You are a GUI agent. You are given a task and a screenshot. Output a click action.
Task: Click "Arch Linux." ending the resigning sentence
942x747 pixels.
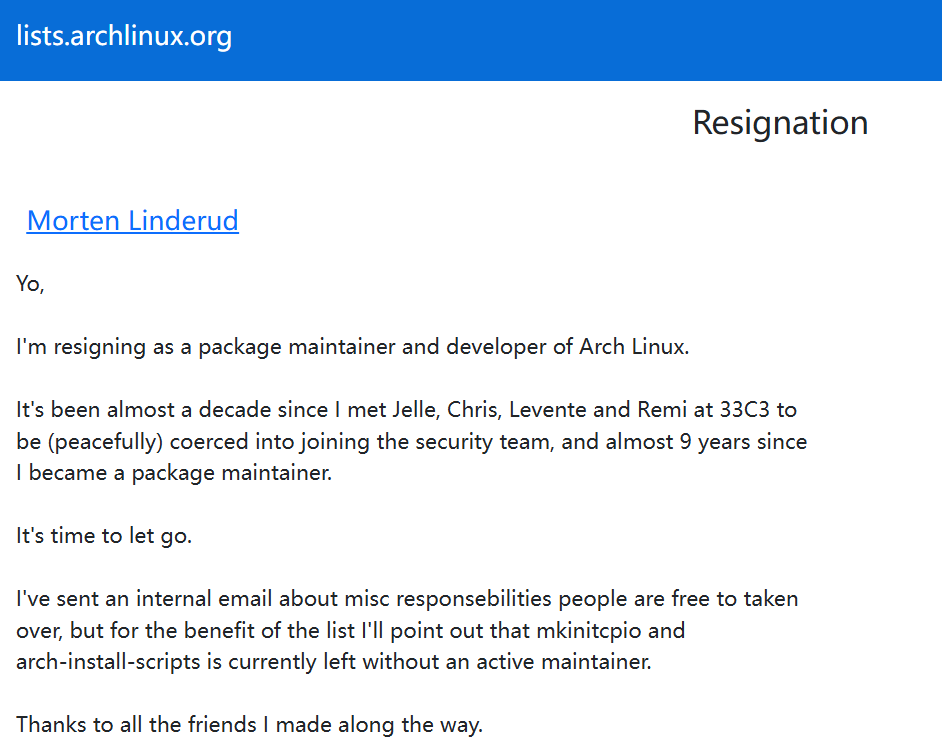pos(634,347)
